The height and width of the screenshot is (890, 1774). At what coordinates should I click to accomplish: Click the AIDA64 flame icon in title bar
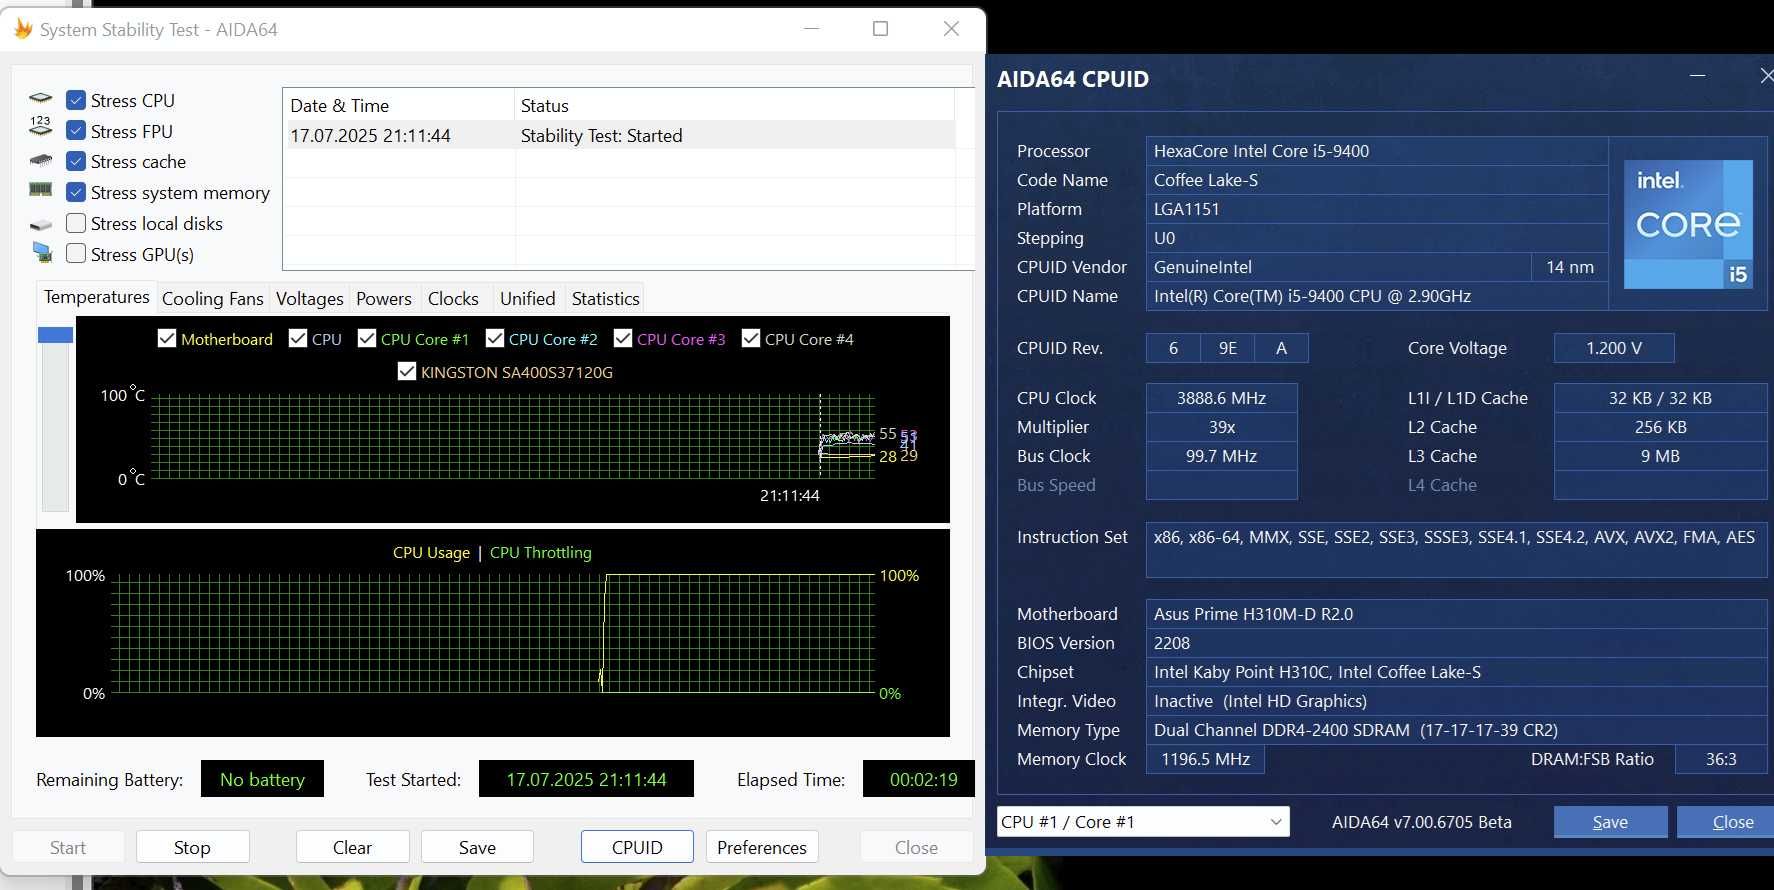click(x=23, y=28)
